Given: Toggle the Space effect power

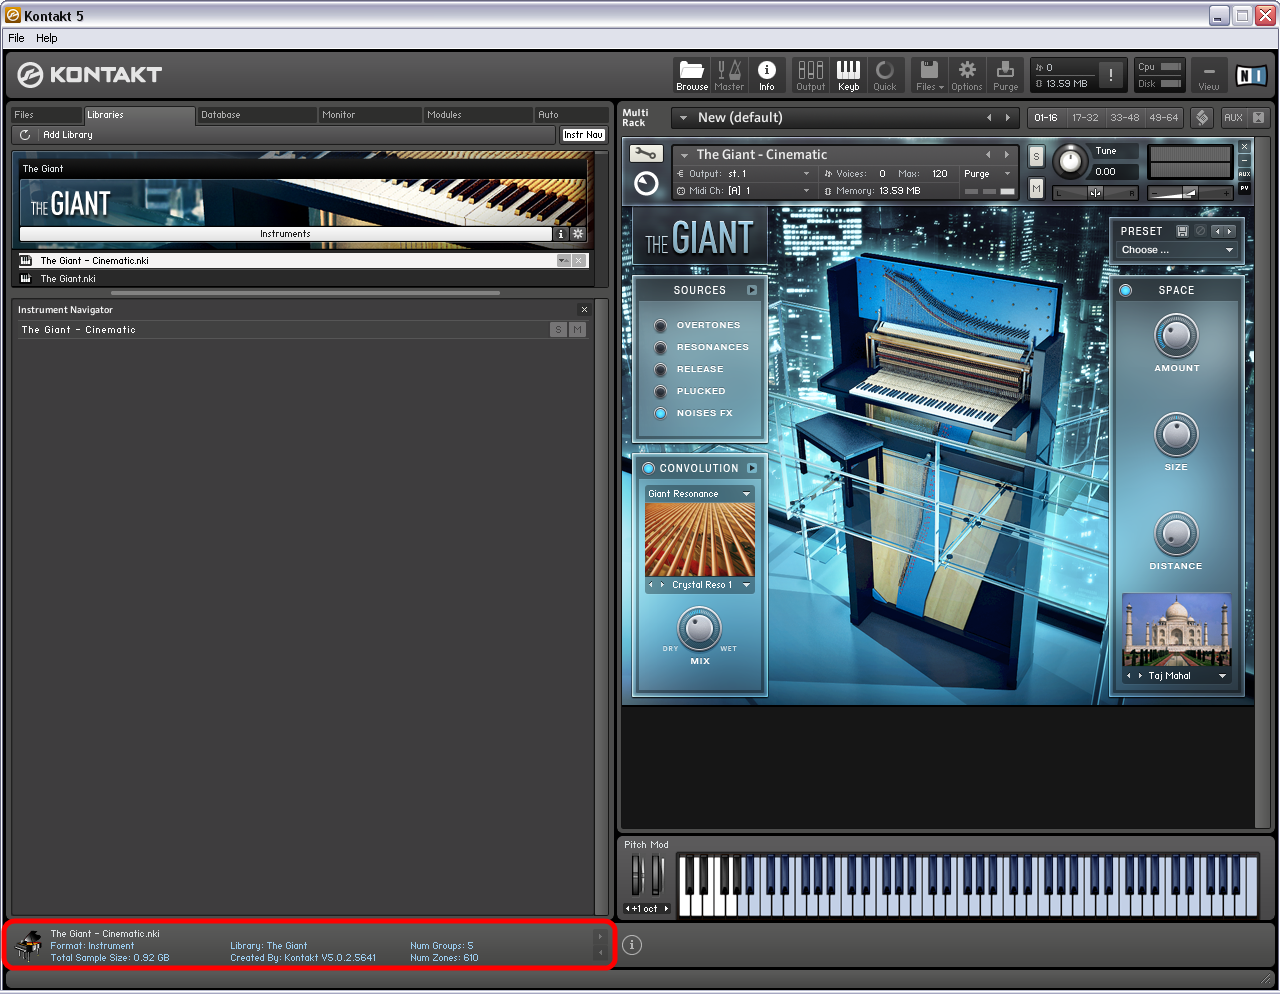Looking at the screenshot, I should point(1125,290).
